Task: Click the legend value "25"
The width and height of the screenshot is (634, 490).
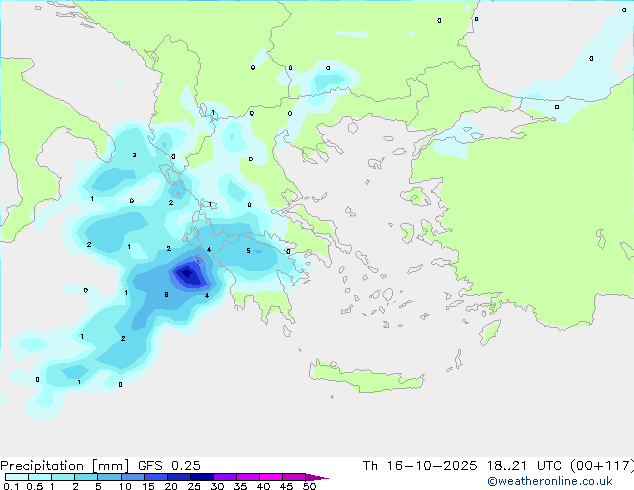Action: (194, 486)
